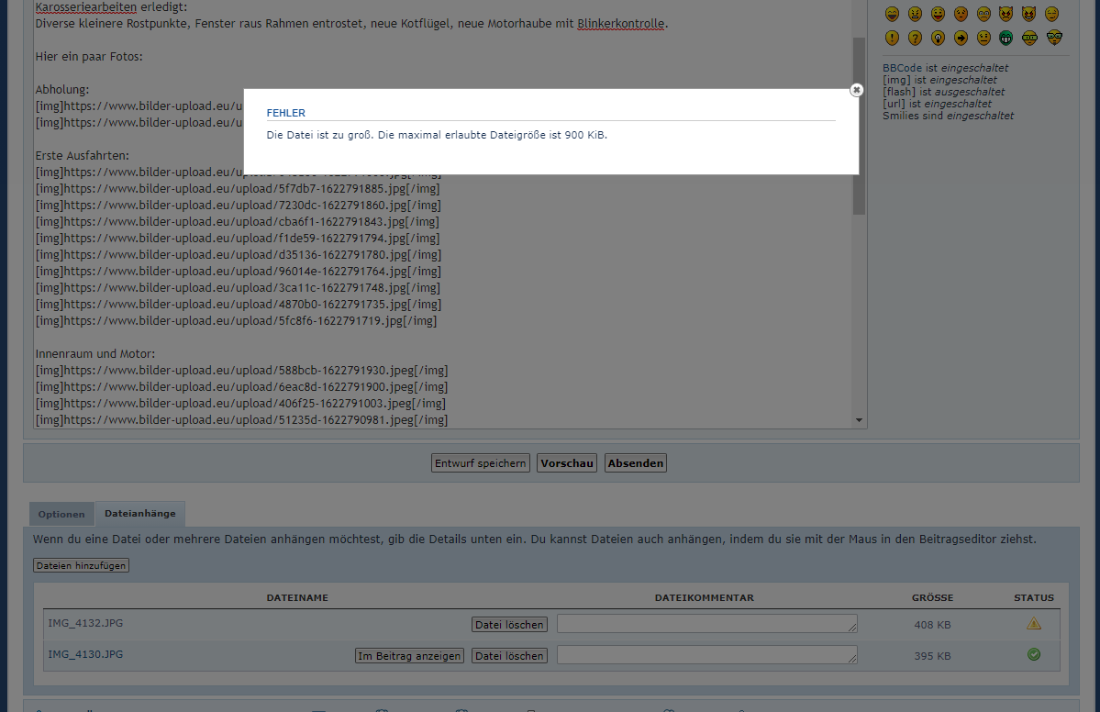Image resolution: width=1100 pixels, height=712 pixels.
Task: Insert the lightbulb idea smiley
Action: (x=937, y=38)
